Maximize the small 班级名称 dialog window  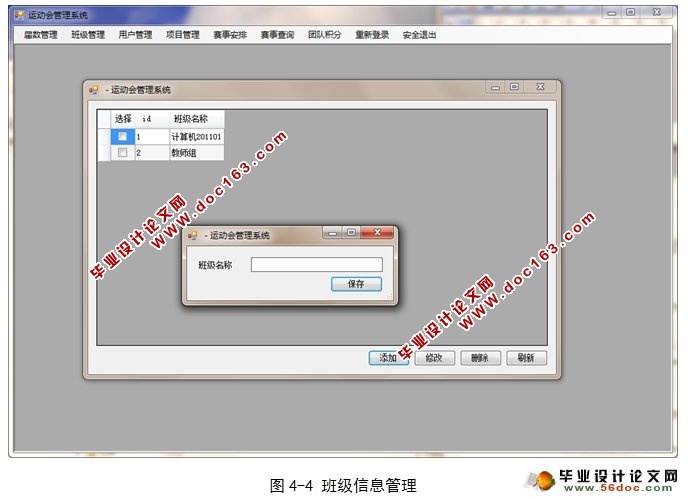(x=351, y=233)
